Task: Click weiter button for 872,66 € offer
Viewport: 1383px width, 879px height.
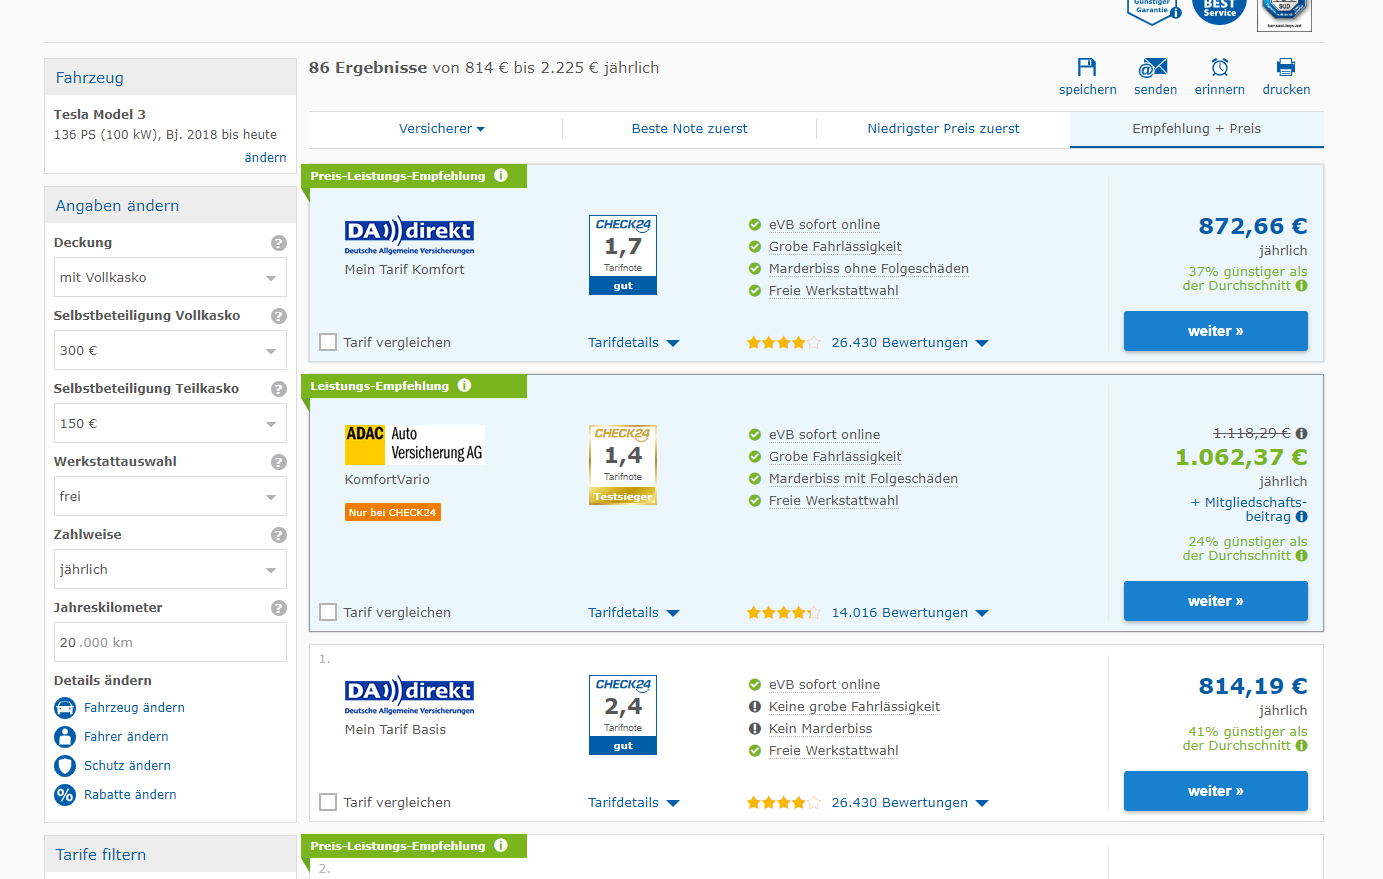Action: 1215,331
